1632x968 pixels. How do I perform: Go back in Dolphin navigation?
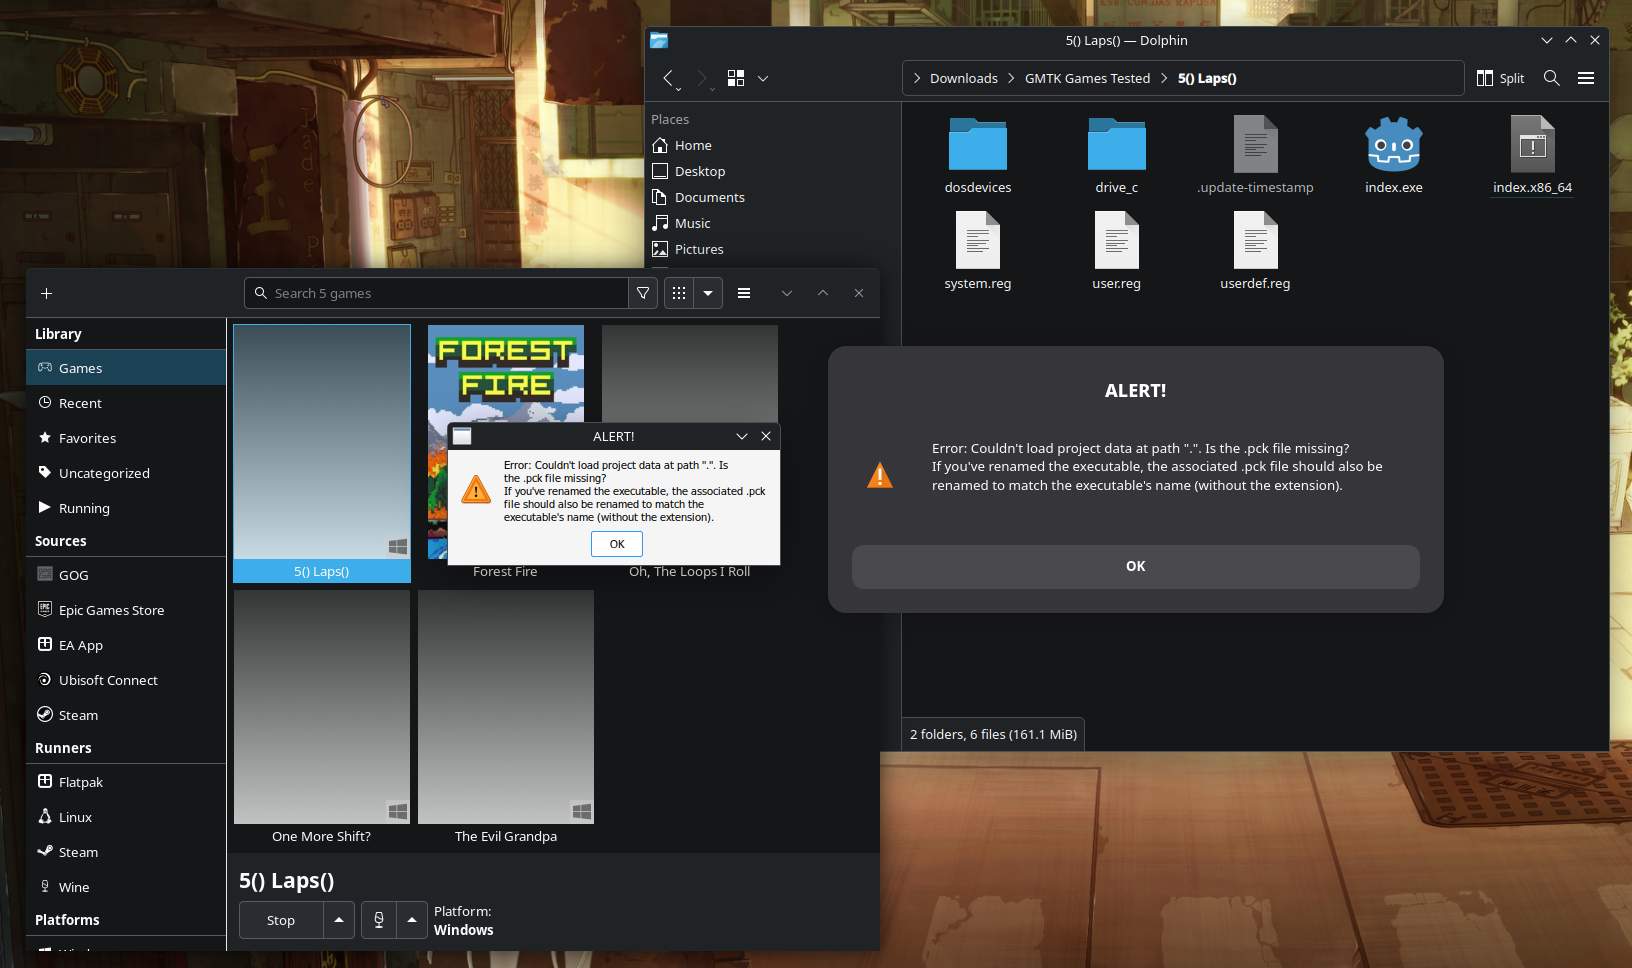[x=668, y=78]
